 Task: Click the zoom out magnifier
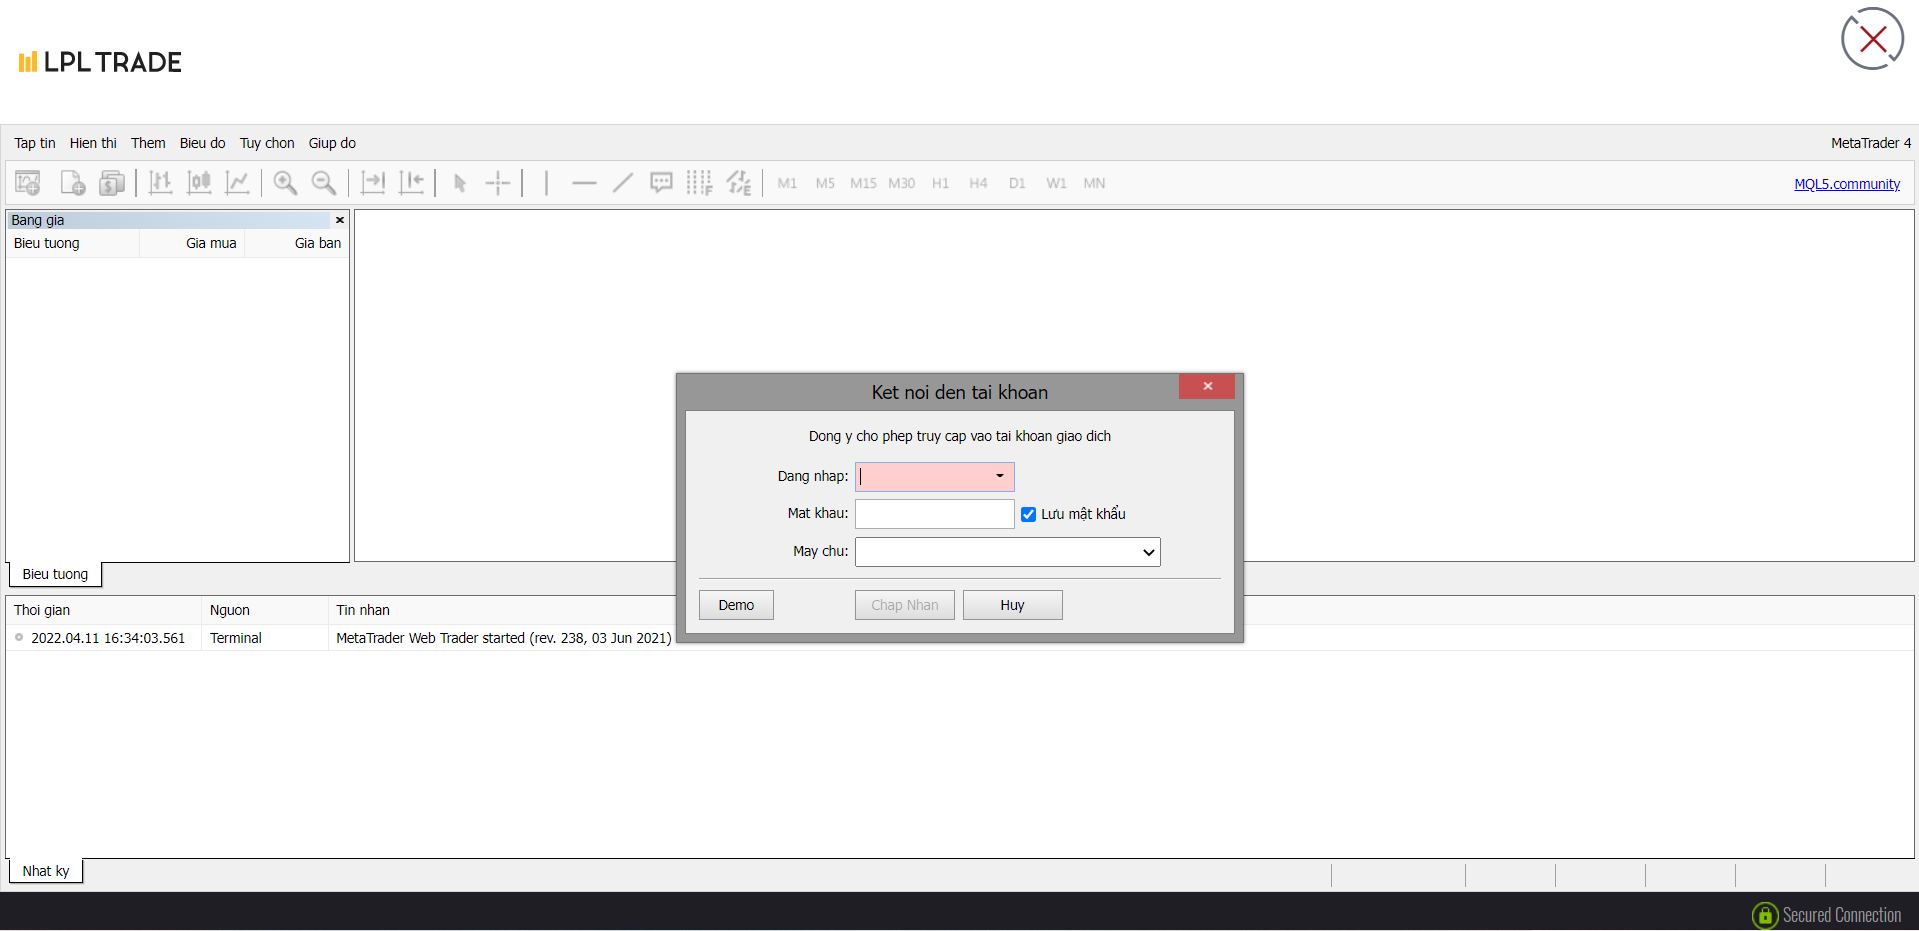323,183
